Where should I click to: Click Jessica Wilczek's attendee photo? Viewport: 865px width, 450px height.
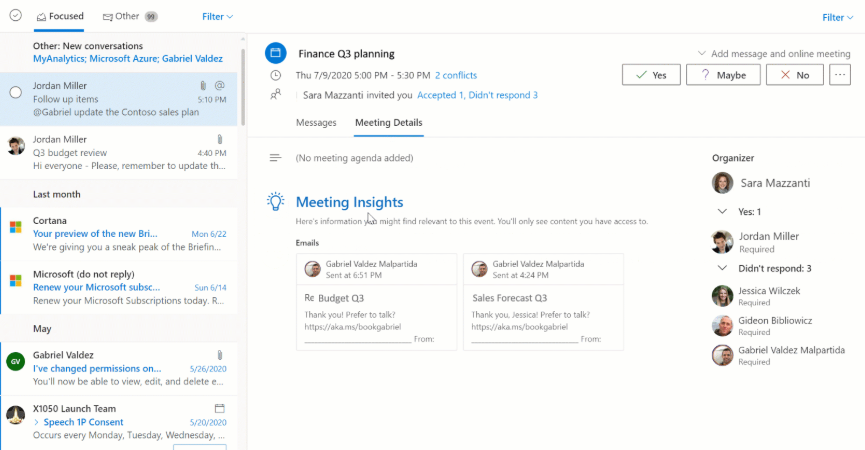tap(723, 296)
